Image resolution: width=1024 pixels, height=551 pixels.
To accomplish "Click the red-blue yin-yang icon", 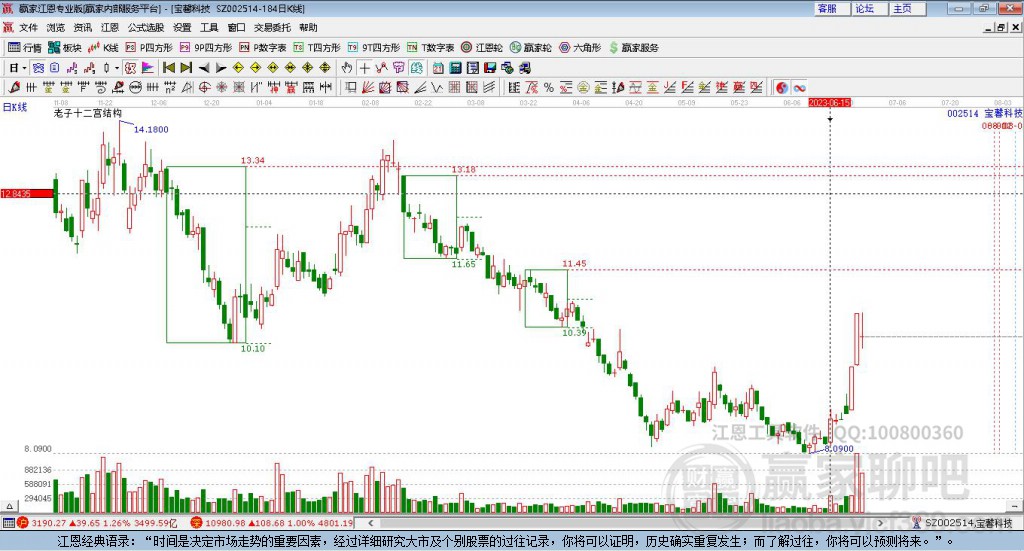I will [782, 87].
